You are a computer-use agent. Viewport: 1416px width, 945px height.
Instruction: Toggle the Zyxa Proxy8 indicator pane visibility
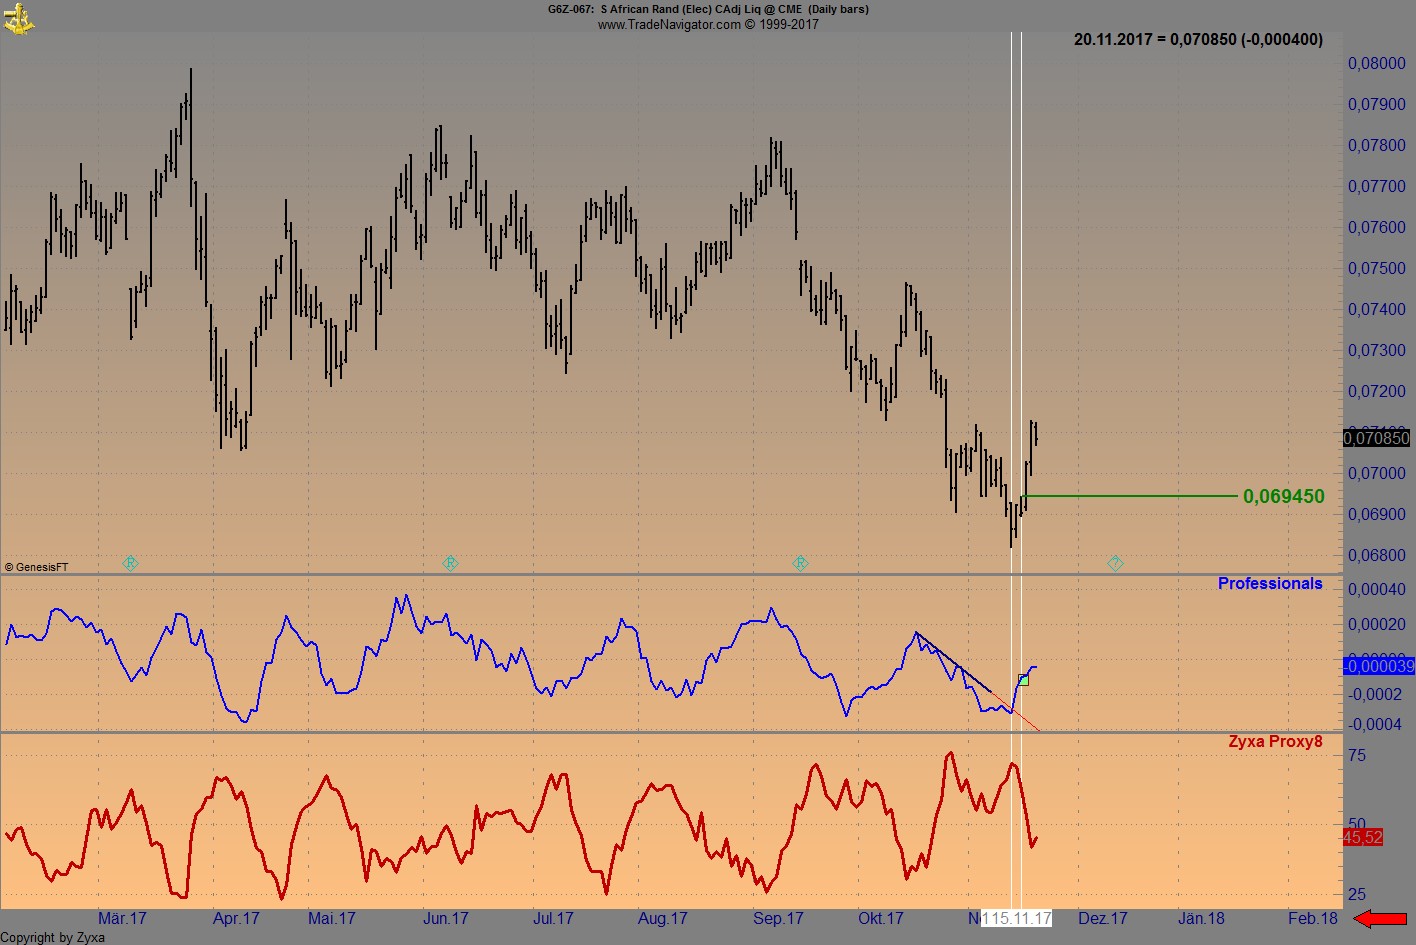(x=1275, y=741)
